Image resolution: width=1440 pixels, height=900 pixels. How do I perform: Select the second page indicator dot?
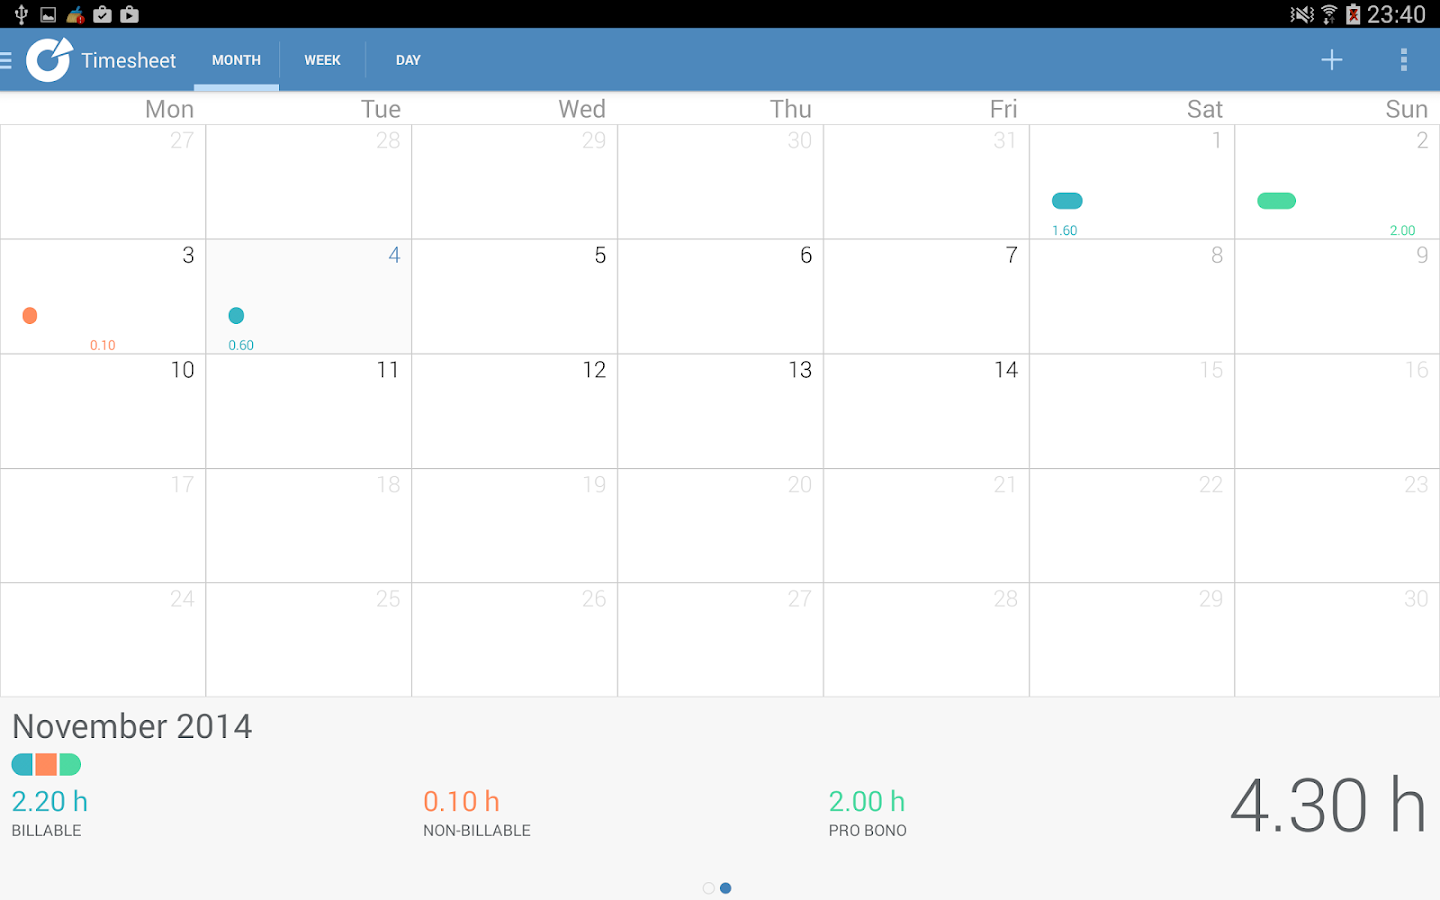725,887
